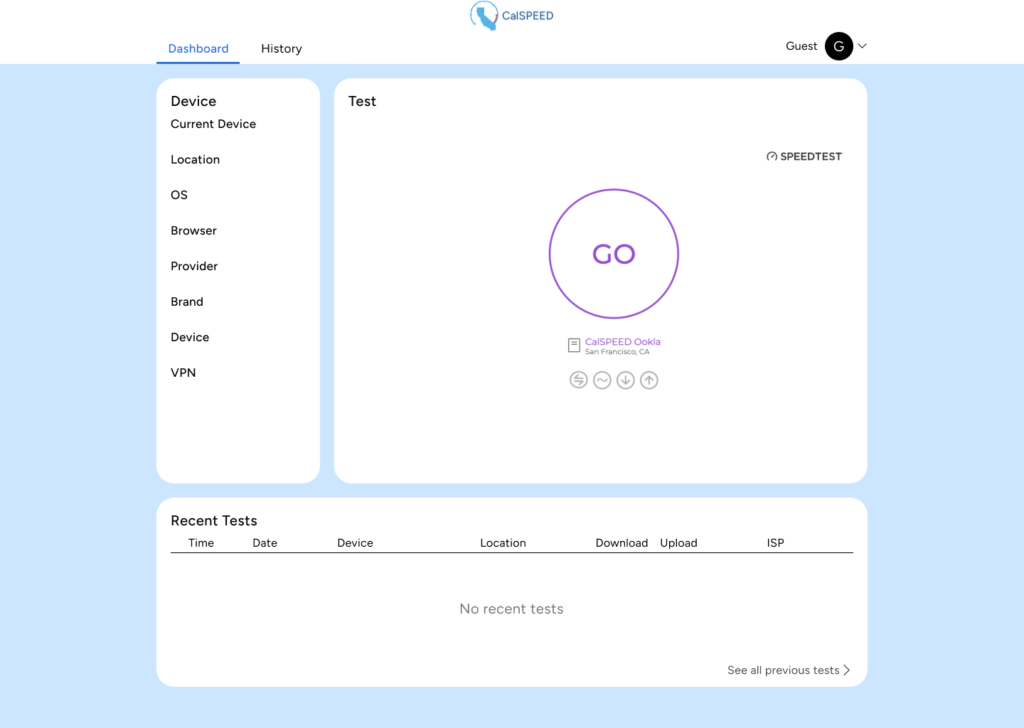This screenshot has height=728, width=1024.
Task: Click the ping latency arrows icon
Action: click(578, 380)
